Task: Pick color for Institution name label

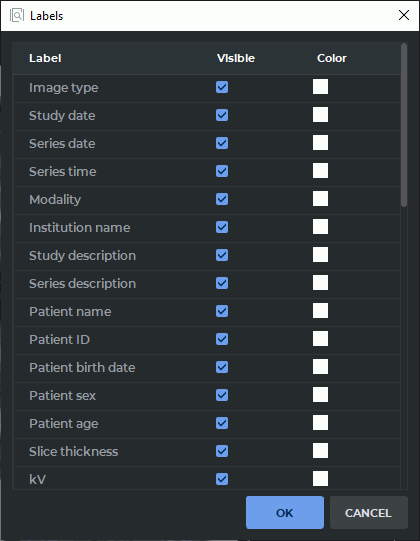Action: 320,227
